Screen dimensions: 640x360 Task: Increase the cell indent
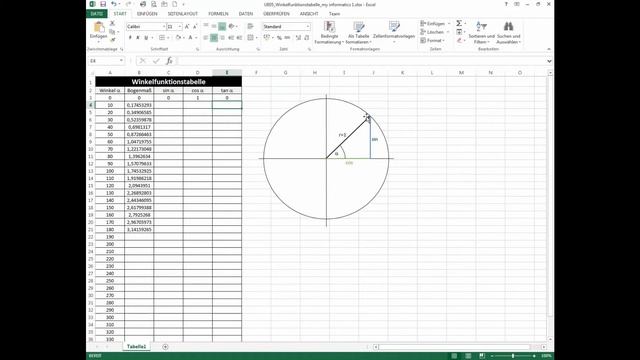pyautogui.click(x=239, y=38)
